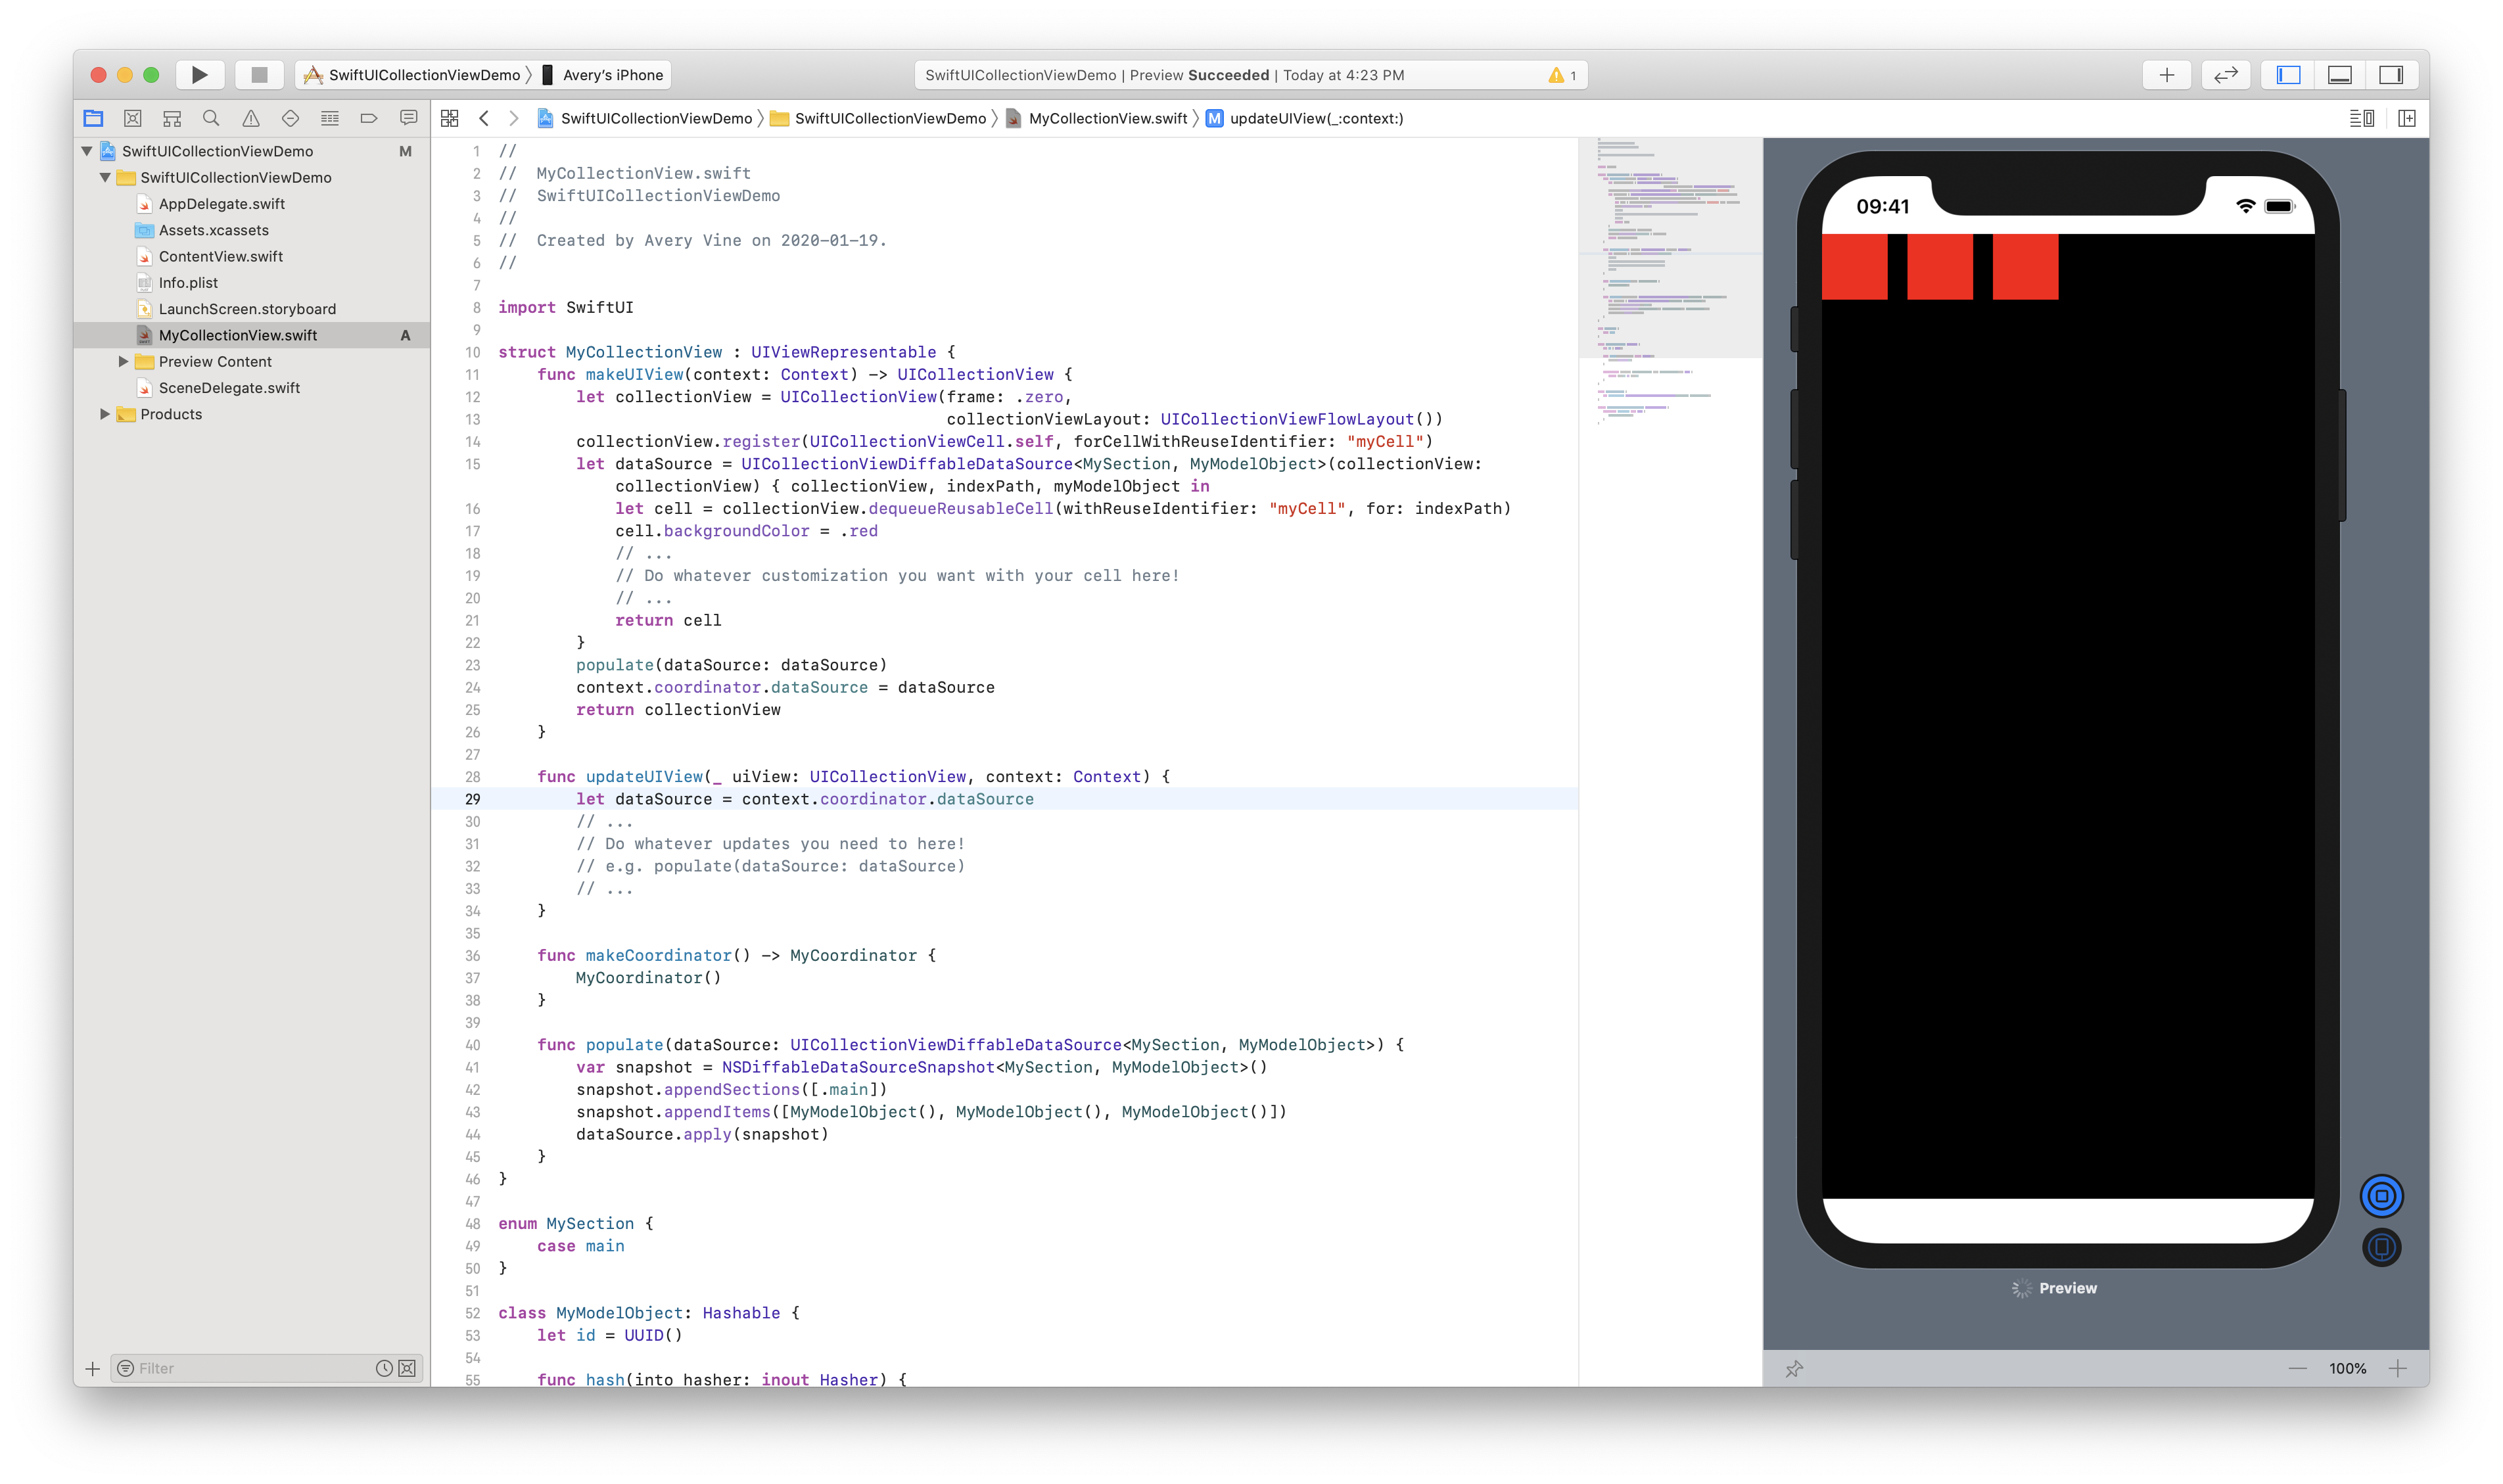Expand the Preview Content folder
This screenshot has height=1484, width=2503.
coord(123,361)
